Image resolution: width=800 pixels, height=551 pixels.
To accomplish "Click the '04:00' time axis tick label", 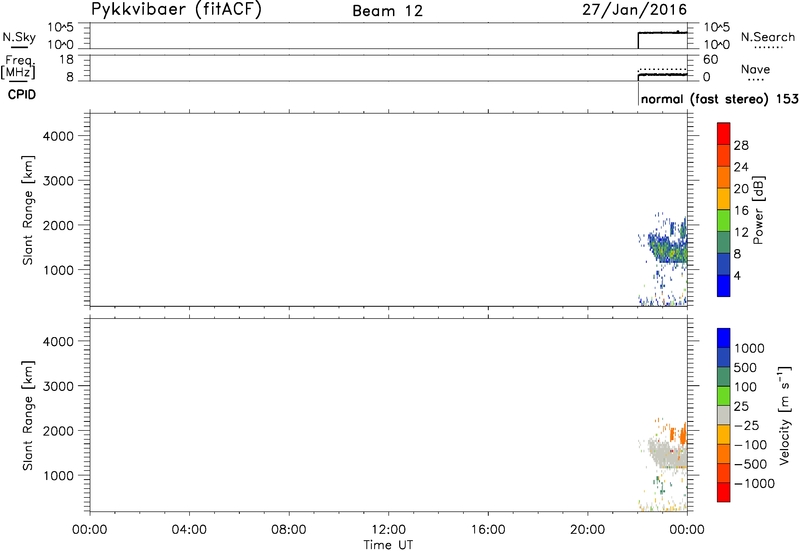I will tap(189, 530).
